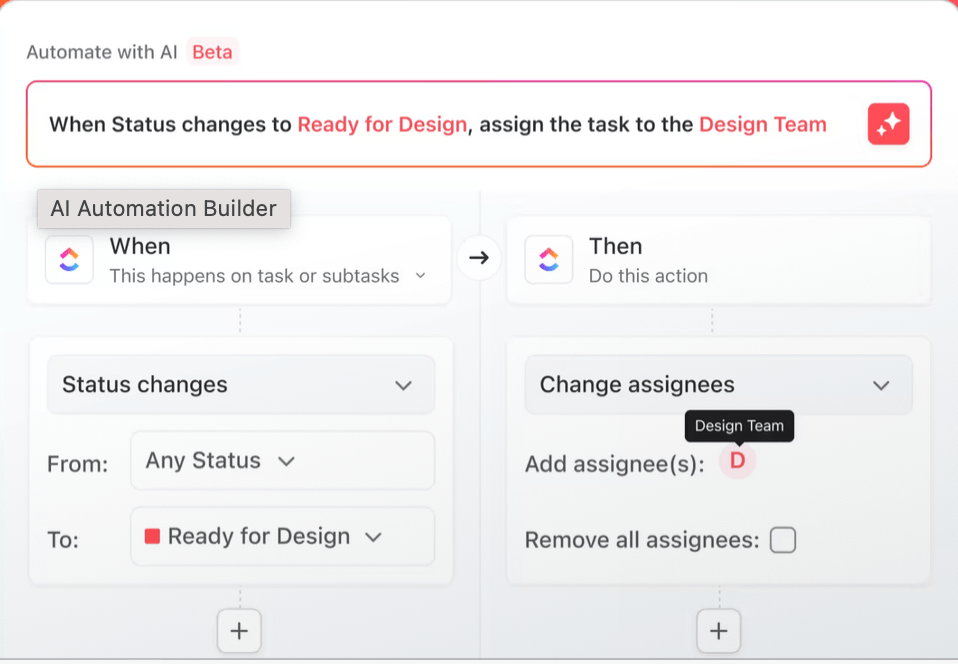The width and height of the screenshot is (958, 664).
Task: Click 'Ready for Design' highlighted in the prompt
Action: [x=382, y=124]
